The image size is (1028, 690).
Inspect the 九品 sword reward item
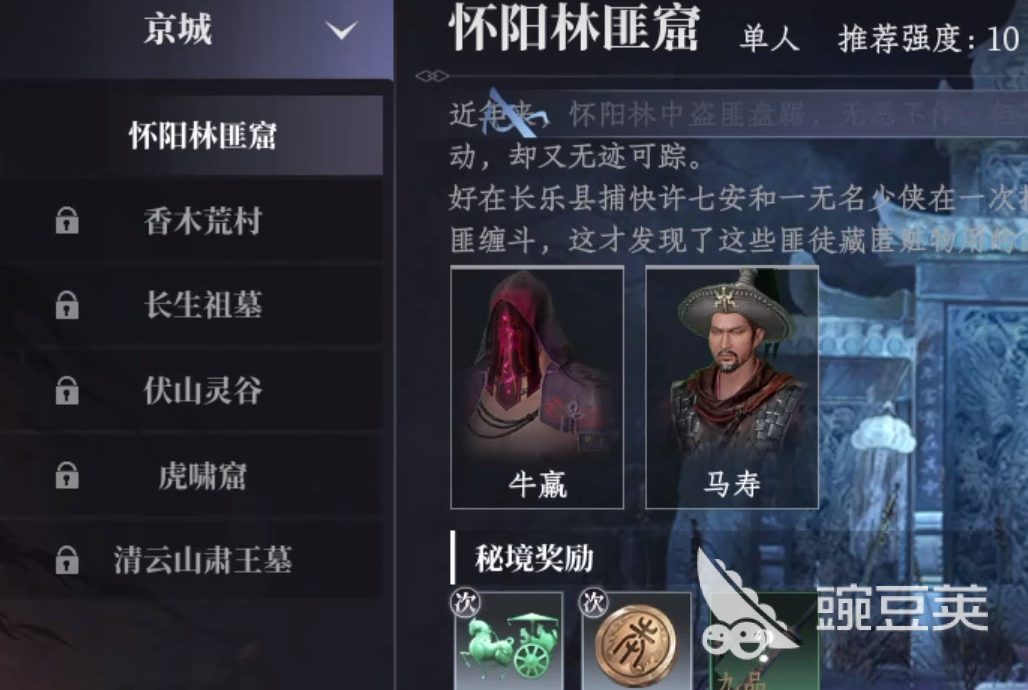tap(764, 641)
